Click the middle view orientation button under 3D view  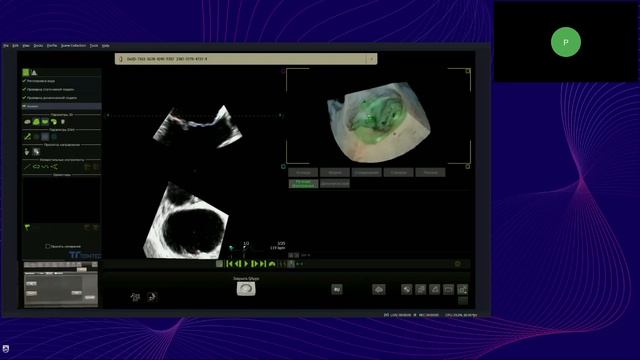click(367, 173)
